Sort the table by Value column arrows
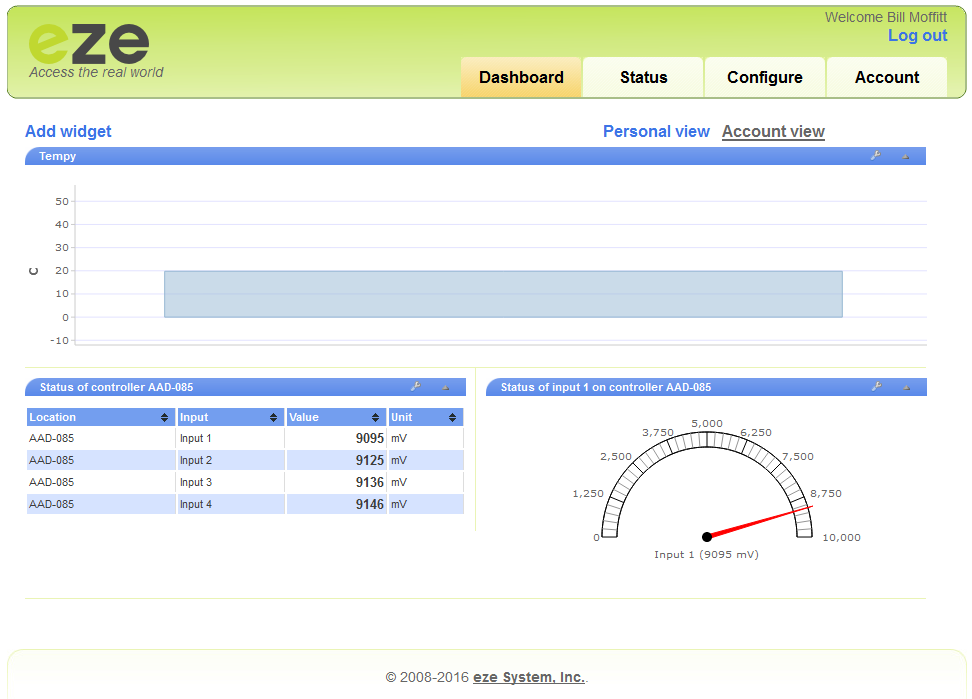The image size is (972, 699). tap(376, 418)
